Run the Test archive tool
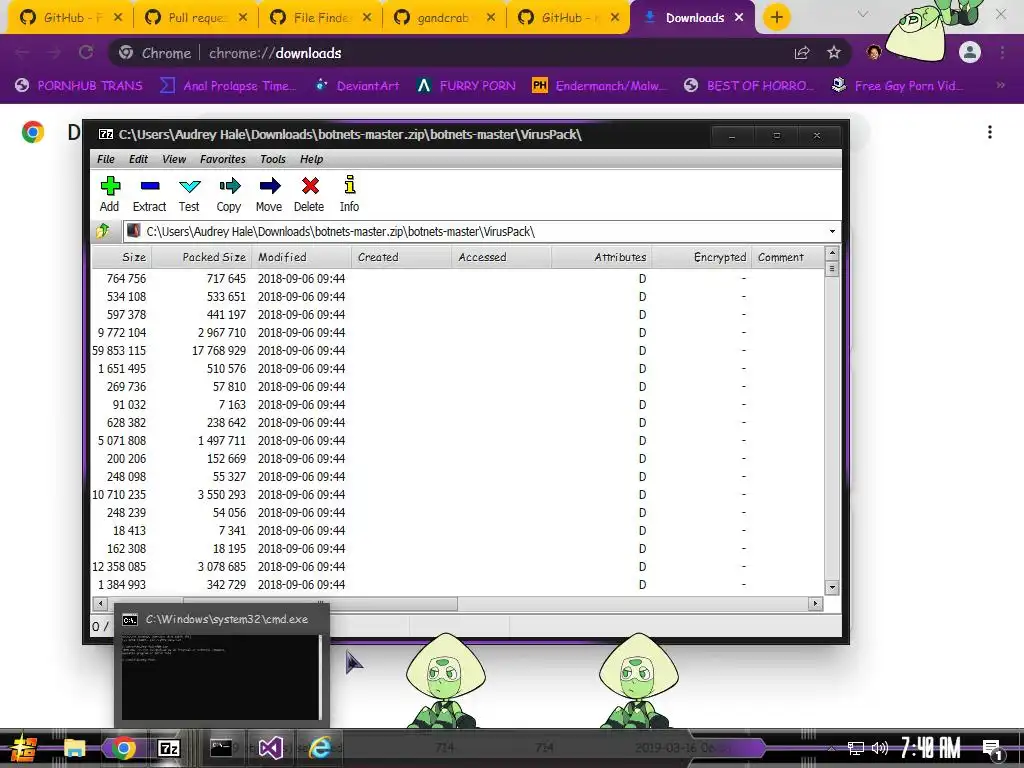This screenshot has height=768, width=1024. 189,194
